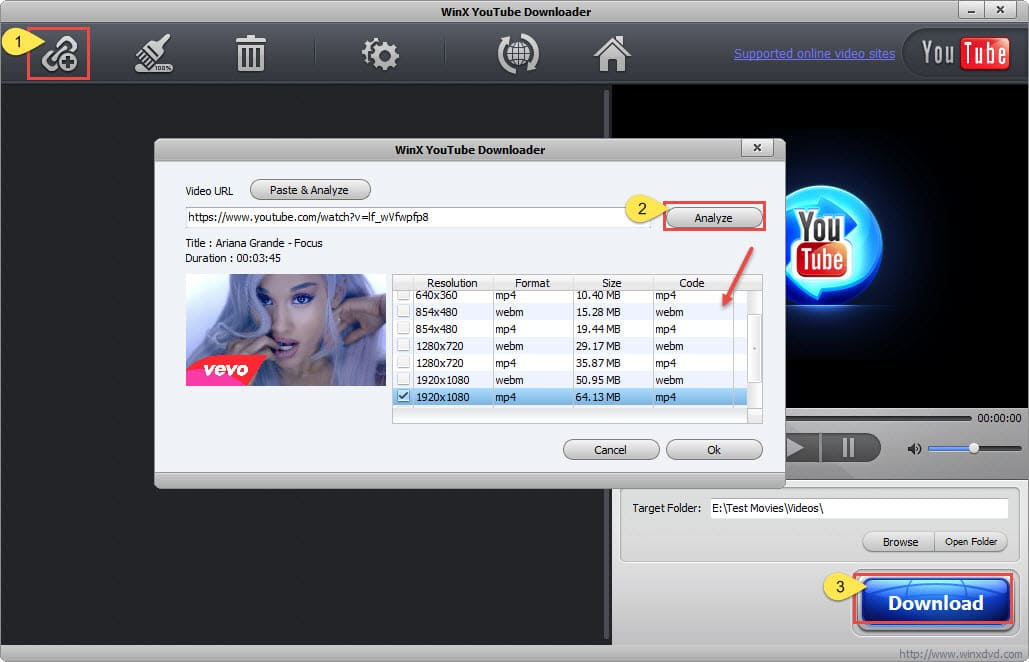Click the Size column header
The image size is (1029, 662).
pos(612,283)
